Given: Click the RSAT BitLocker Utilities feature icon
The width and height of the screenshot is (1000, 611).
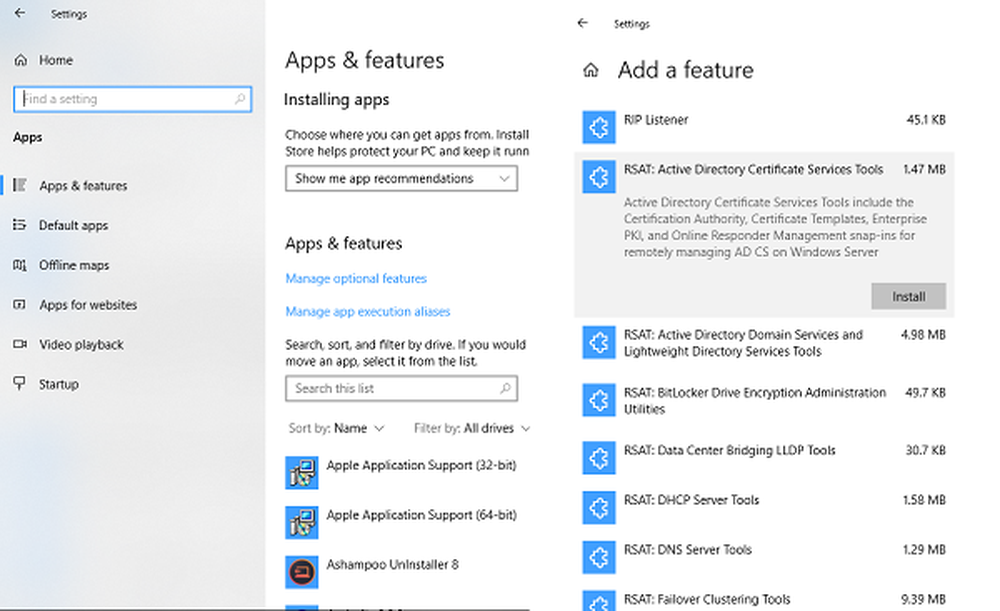Looking at the screenshot, I should tap(599, 401).
